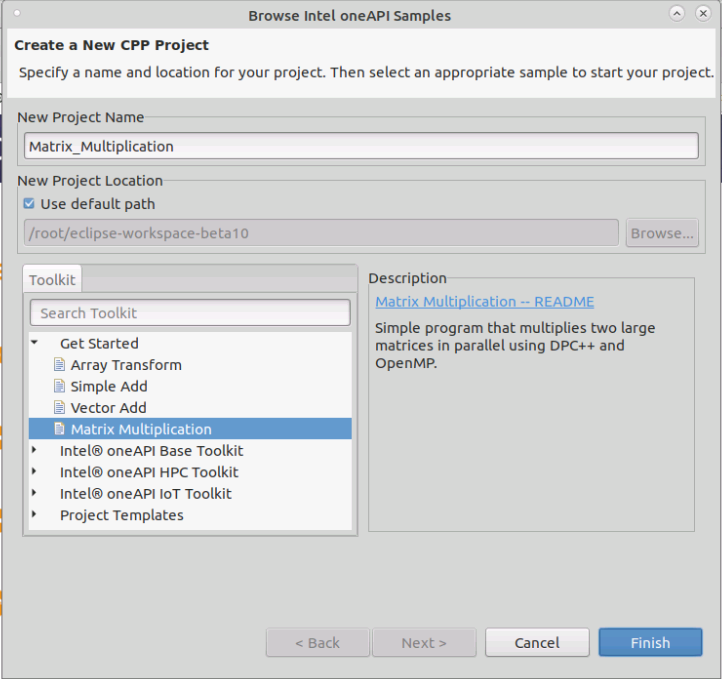
Task: Expand the Project Templates node
Action: click(x=34, y=515)
